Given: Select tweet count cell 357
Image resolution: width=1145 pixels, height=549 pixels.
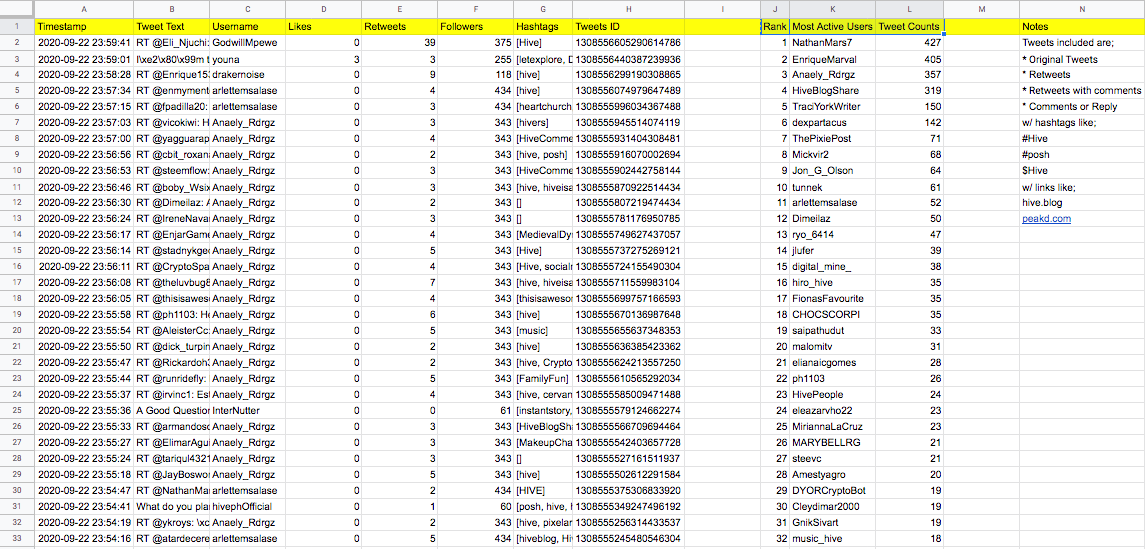Looking at the screenshot, I should click(x=910, y=74).
